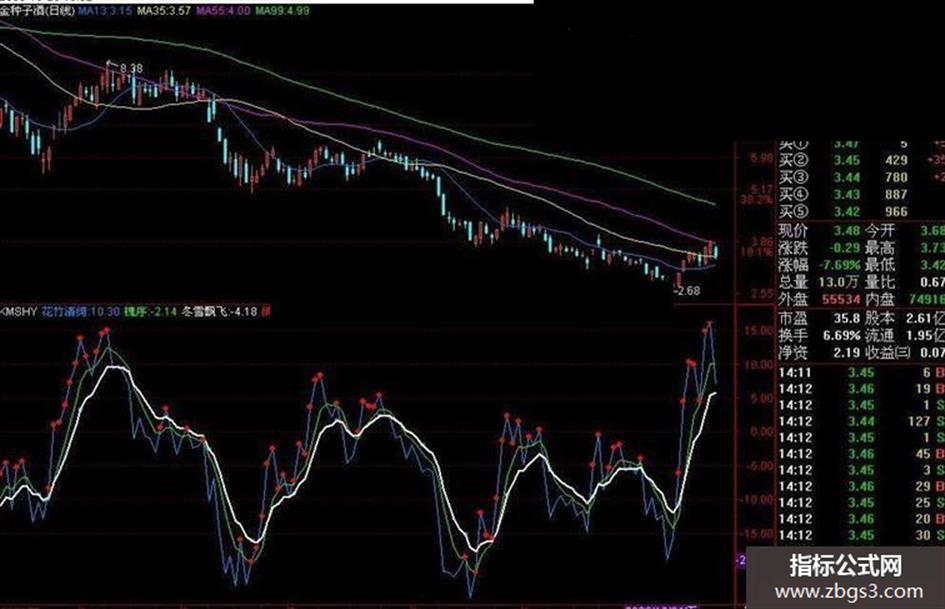Click the trade row with volume 25
Viewport: 945px width, 609px height.
[861, 503]
